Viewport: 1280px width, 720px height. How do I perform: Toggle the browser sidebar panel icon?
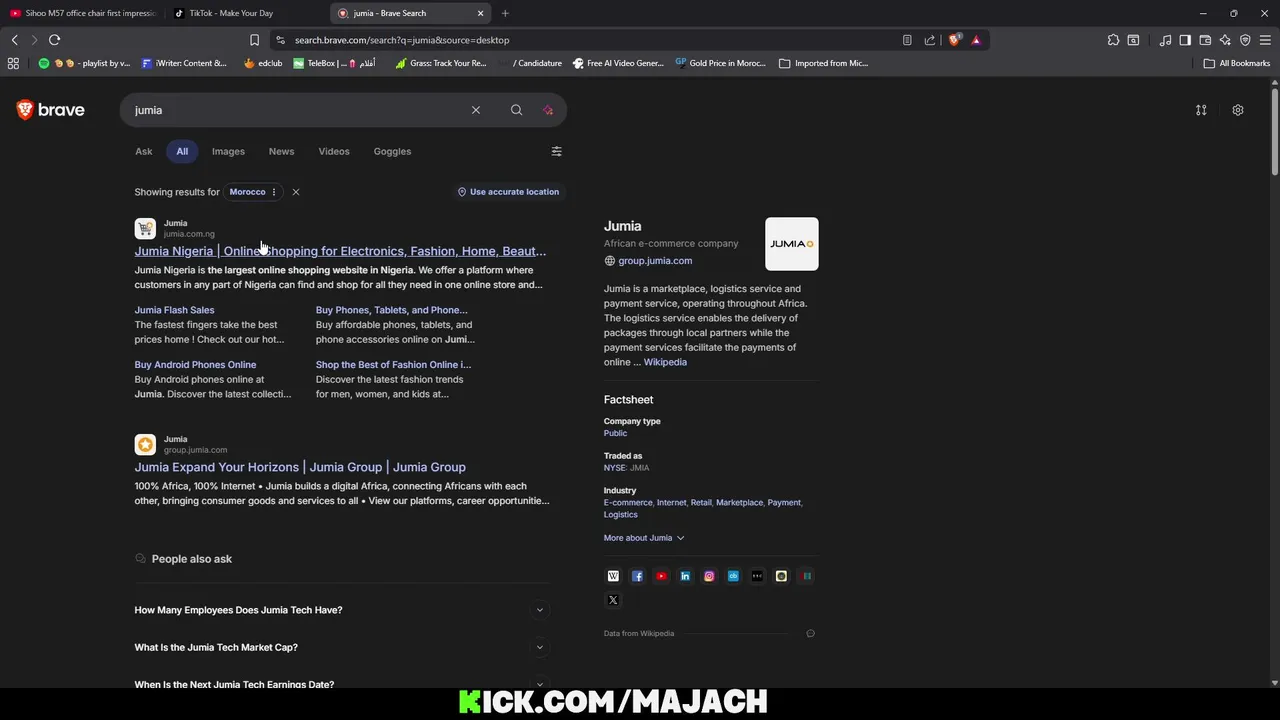(x=1185, y=40)
